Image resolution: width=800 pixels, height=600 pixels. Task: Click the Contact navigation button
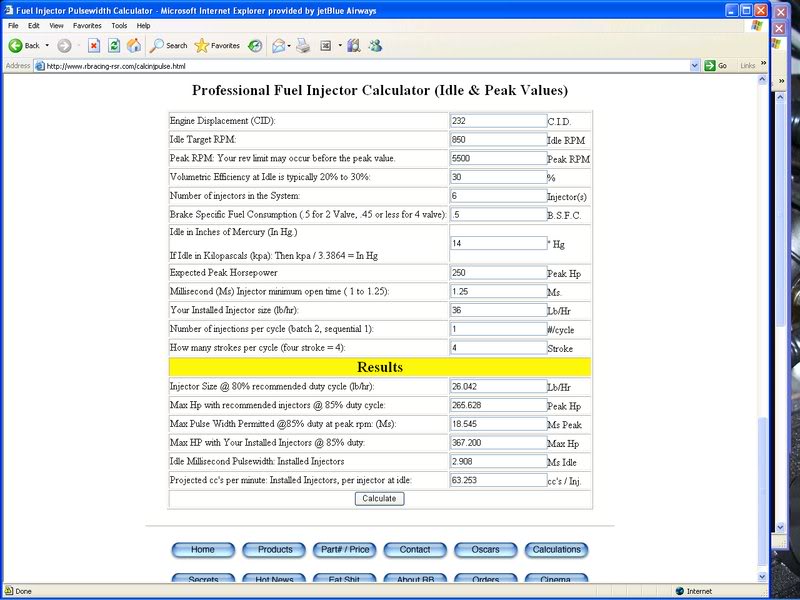(x=415, y=550)
